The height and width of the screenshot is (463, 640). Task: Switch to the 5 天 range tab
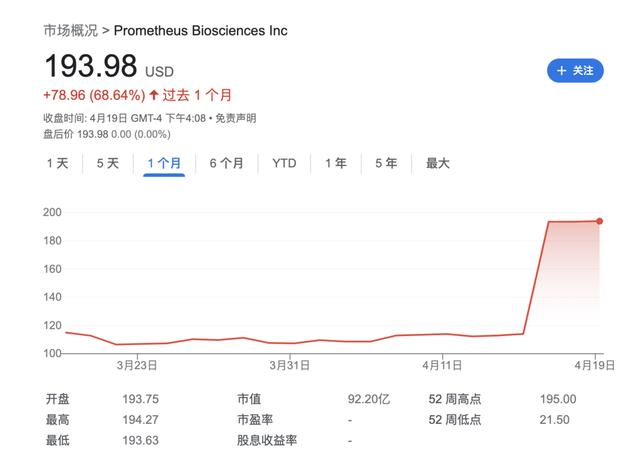[107, 163]
